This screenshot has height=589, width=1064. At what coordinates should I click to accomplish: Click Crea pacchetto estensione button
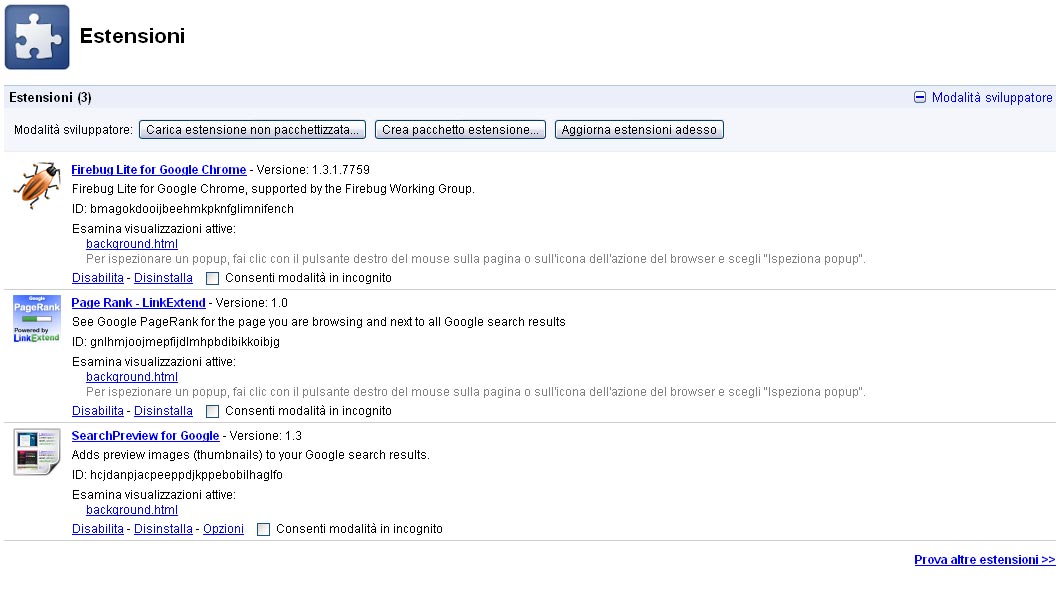point(460,130)
